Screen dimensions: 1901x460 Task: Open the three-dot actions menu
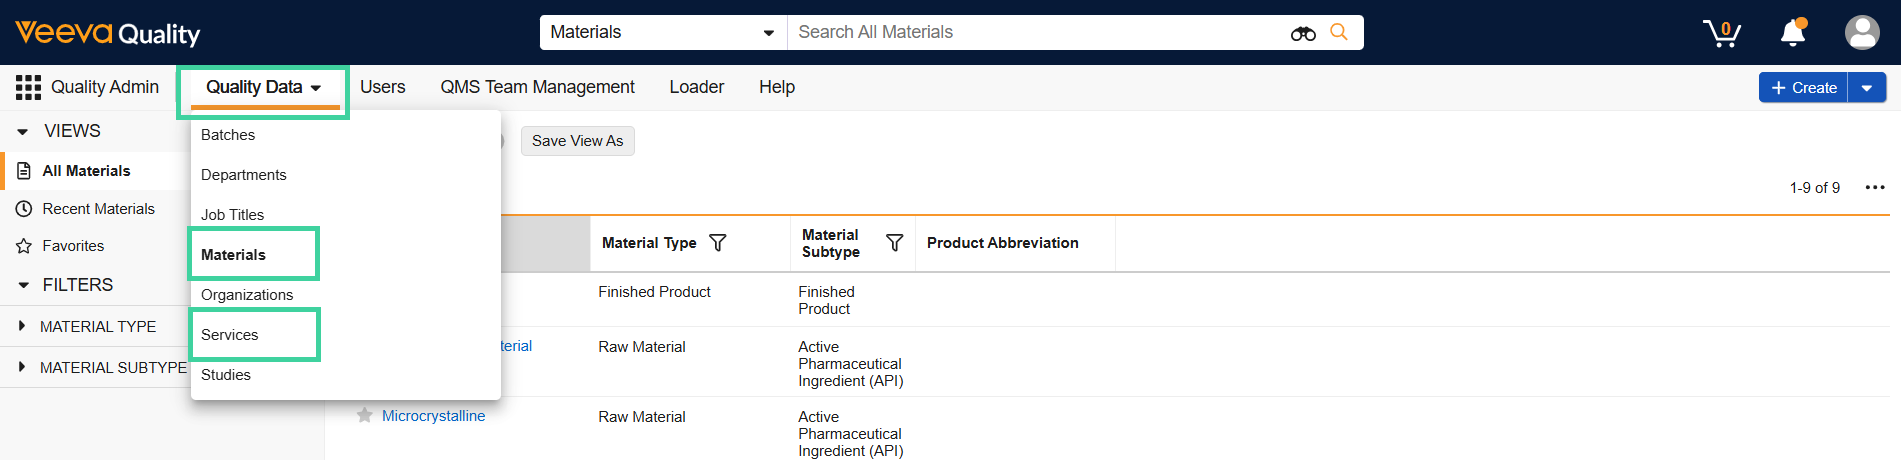1875,187
